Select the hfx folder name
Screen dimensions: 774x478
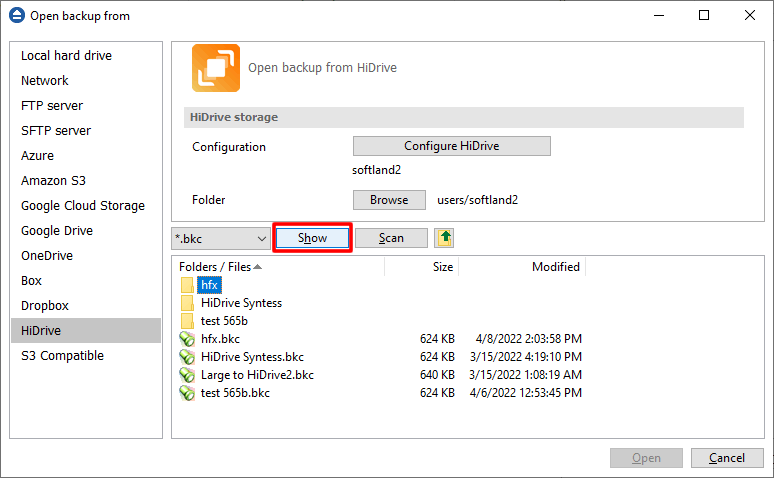pos(209,285)
